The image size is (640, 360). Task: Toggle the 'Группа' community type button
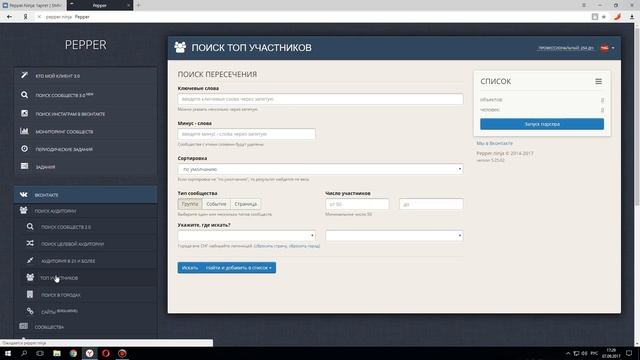(x=190, y=204)
